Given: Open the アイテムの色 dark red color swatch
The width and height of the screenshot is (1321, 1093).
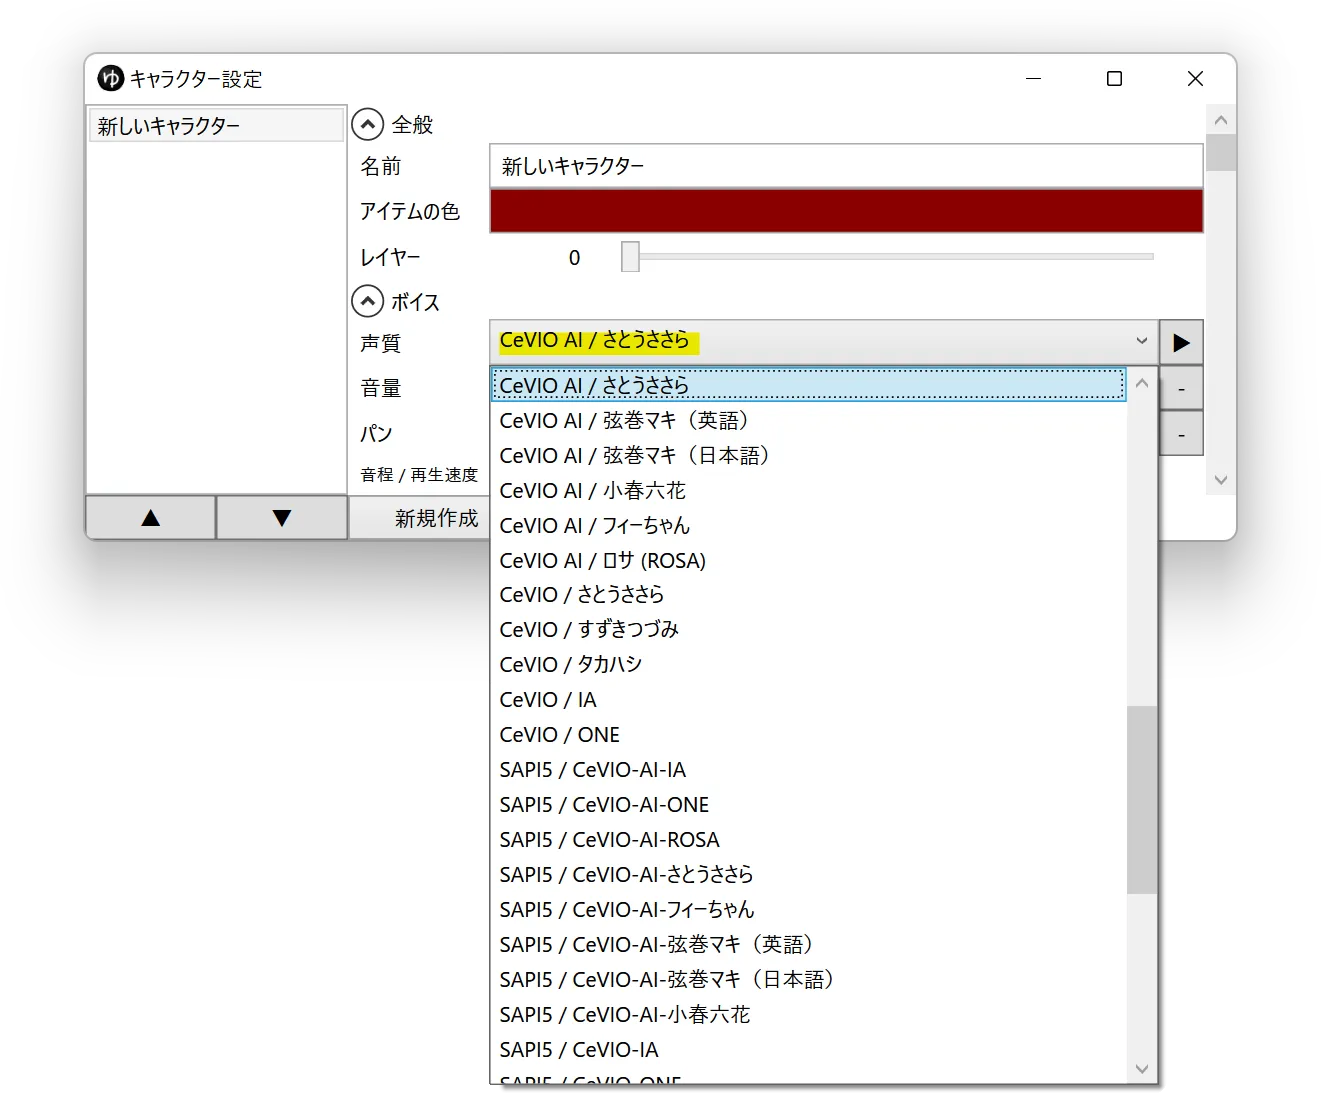Looking at the screenshot, I should [x=846, y=211].
